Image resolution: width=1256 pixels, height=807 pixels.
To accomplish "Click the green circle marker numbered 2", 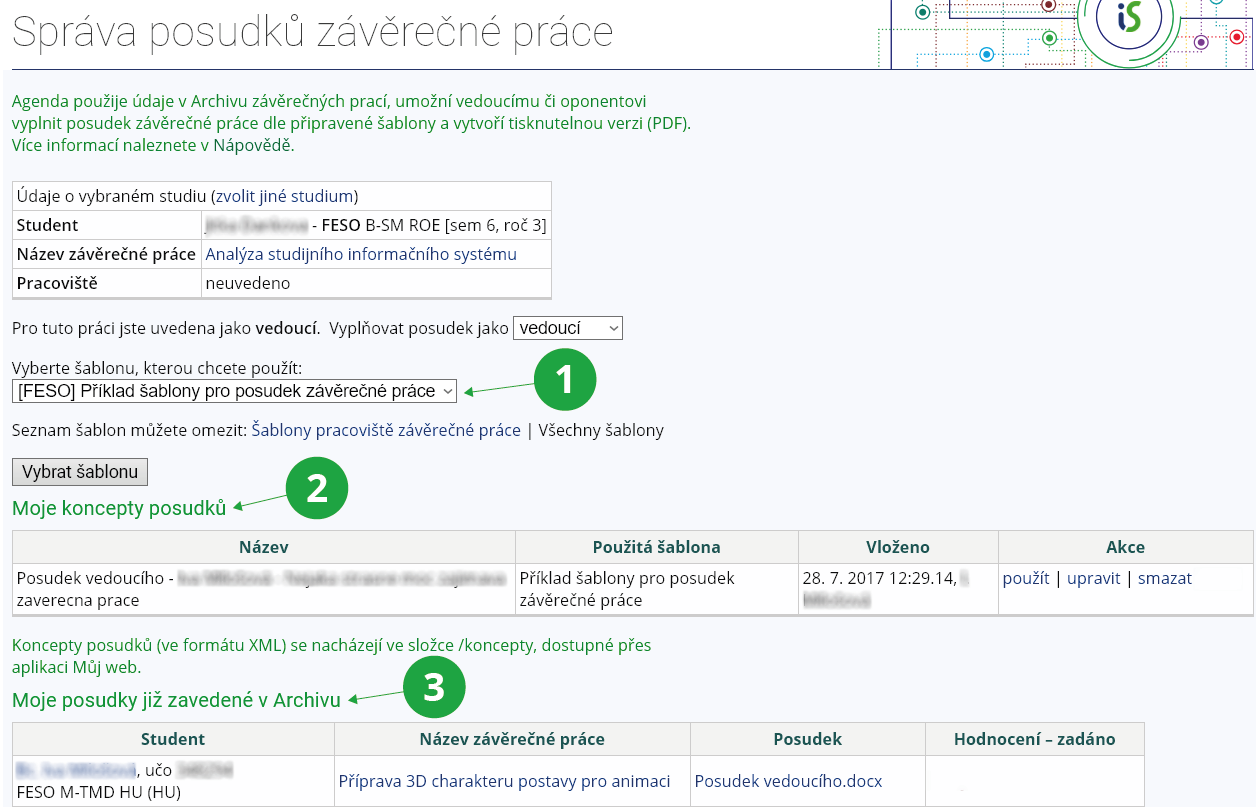I will click(x=317, y=489).
